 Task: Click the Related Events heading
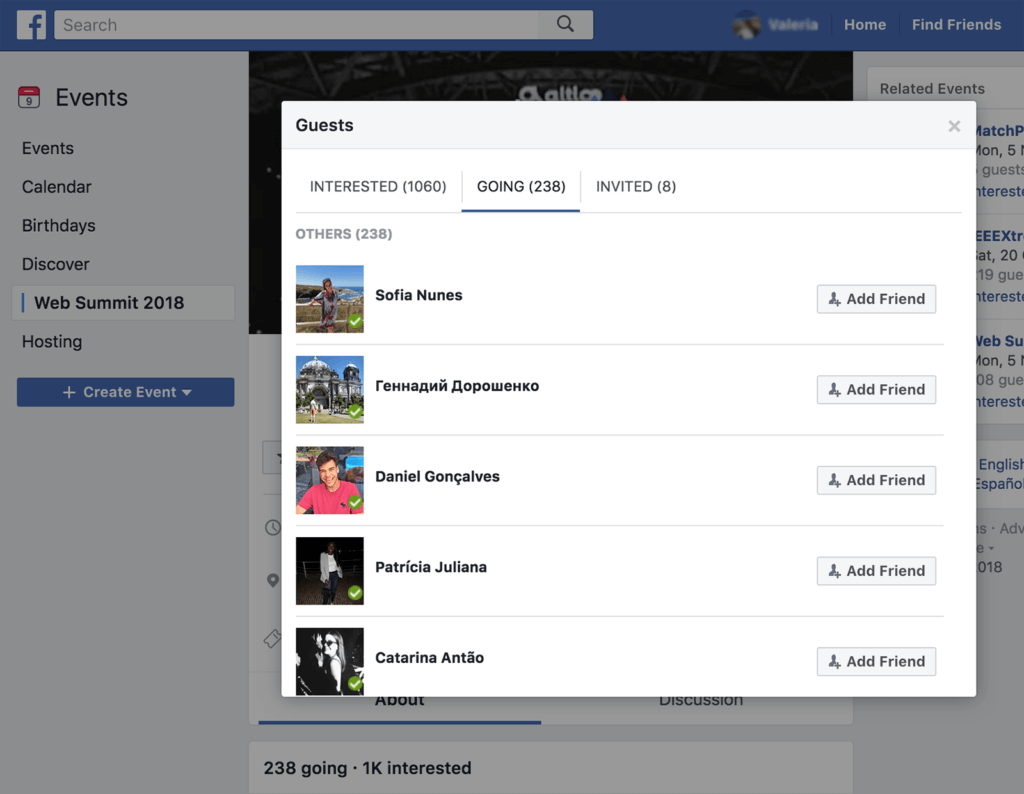pyautogui.click(x=932, y=89)
